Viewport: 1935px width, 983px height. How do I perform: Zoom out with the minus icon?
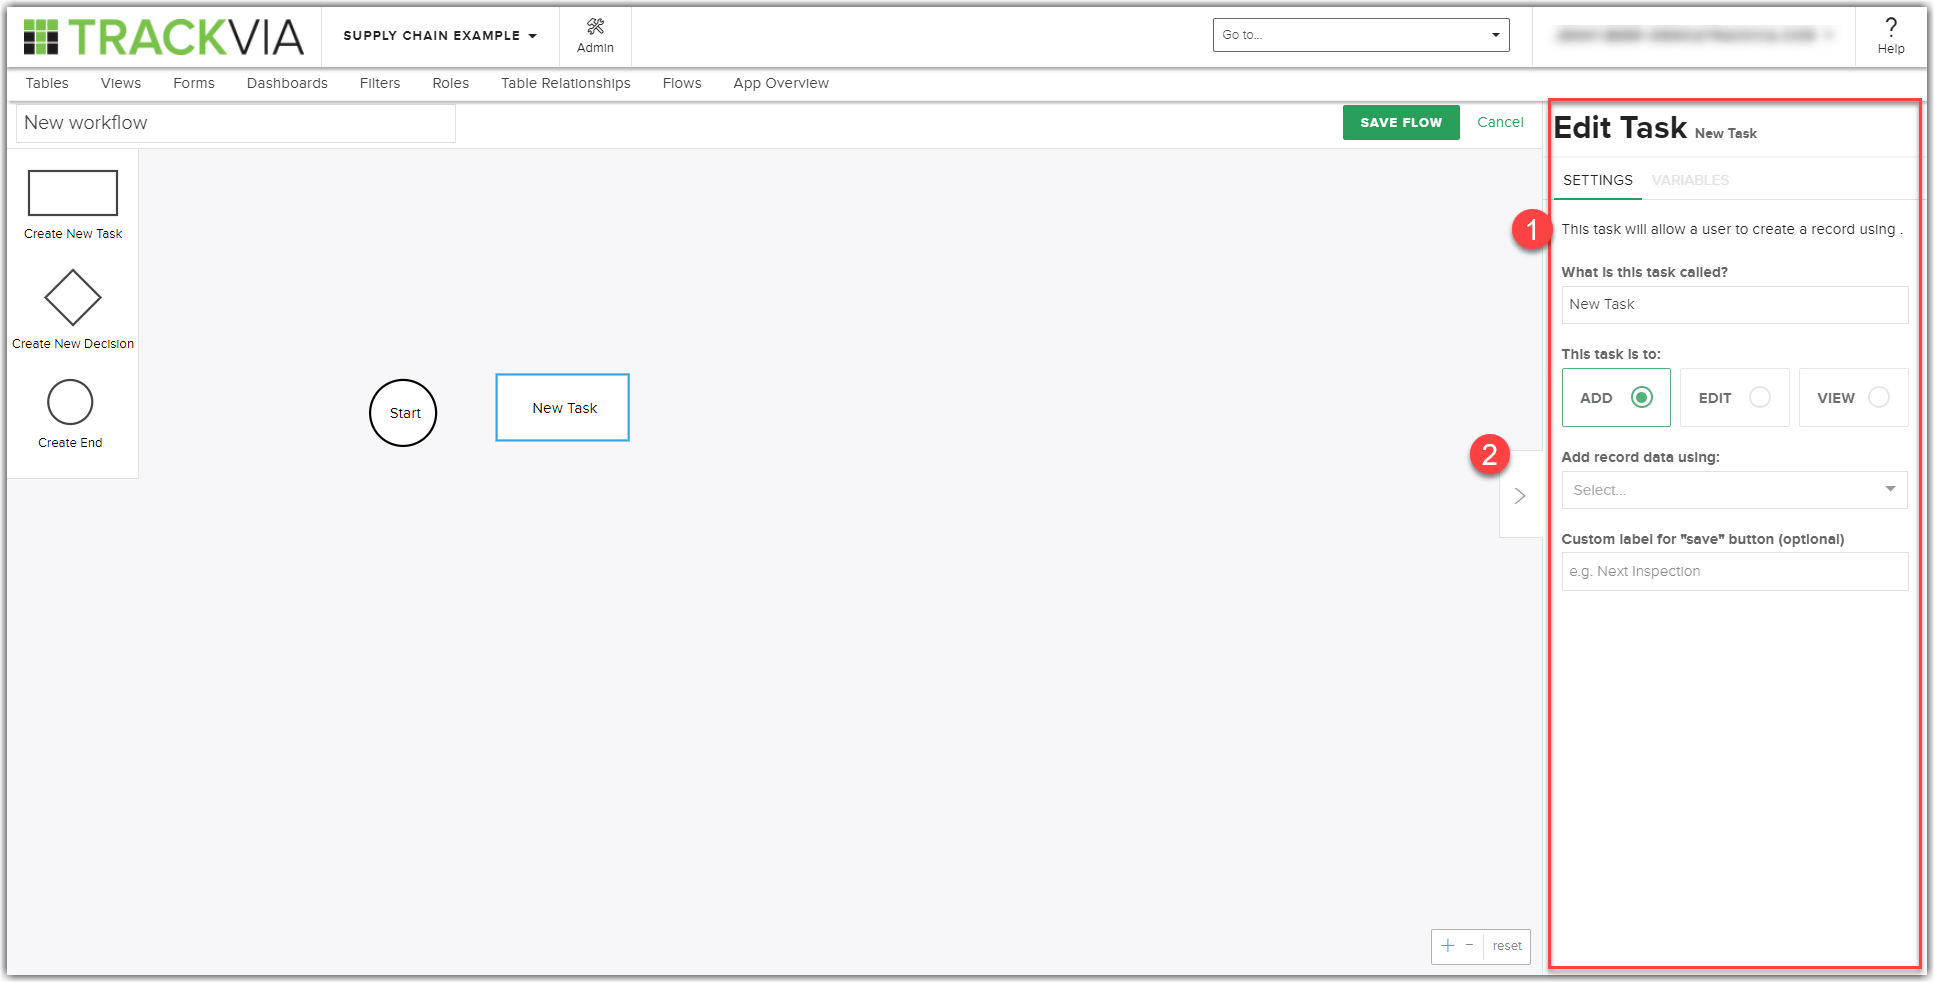pyautogui.click(x=1469, y=945)
